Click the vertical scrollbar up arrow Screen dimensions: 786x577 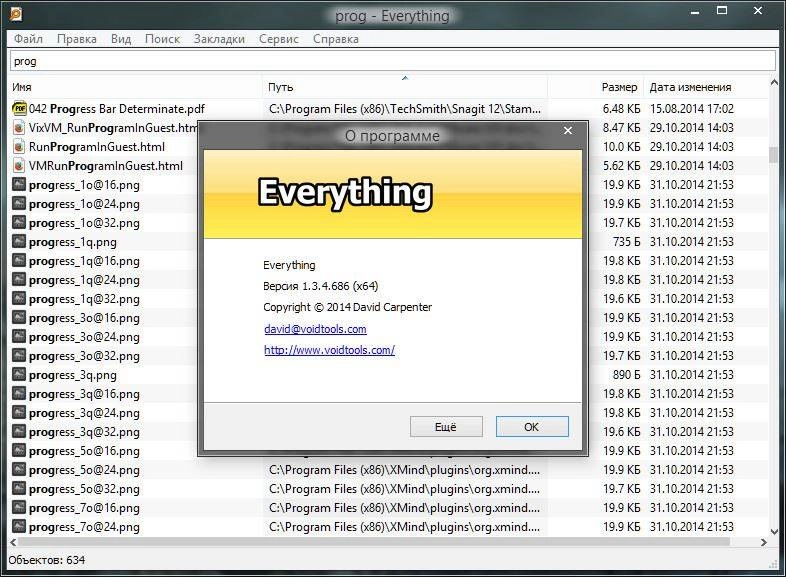tap(773, 83)
